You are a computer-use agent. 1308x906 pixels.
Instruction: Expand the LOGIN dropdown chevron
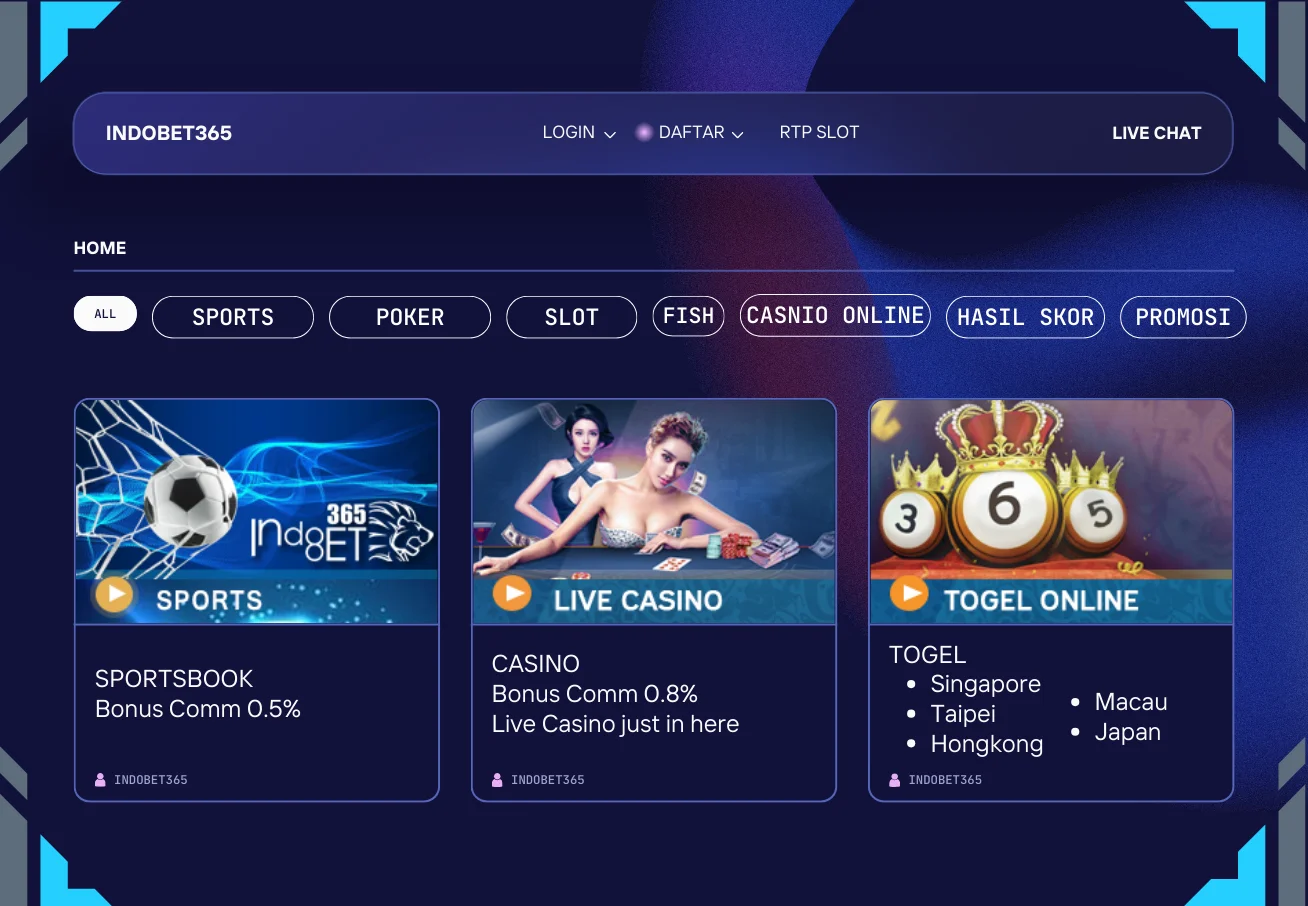pyautogui.click(x=609, y=134)
